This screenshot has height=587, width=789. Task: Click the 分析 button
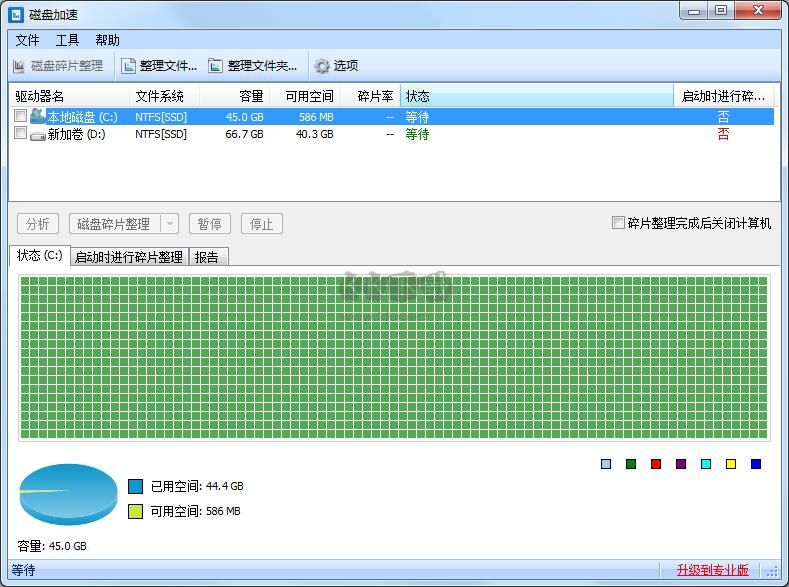(x=38, y=224)
